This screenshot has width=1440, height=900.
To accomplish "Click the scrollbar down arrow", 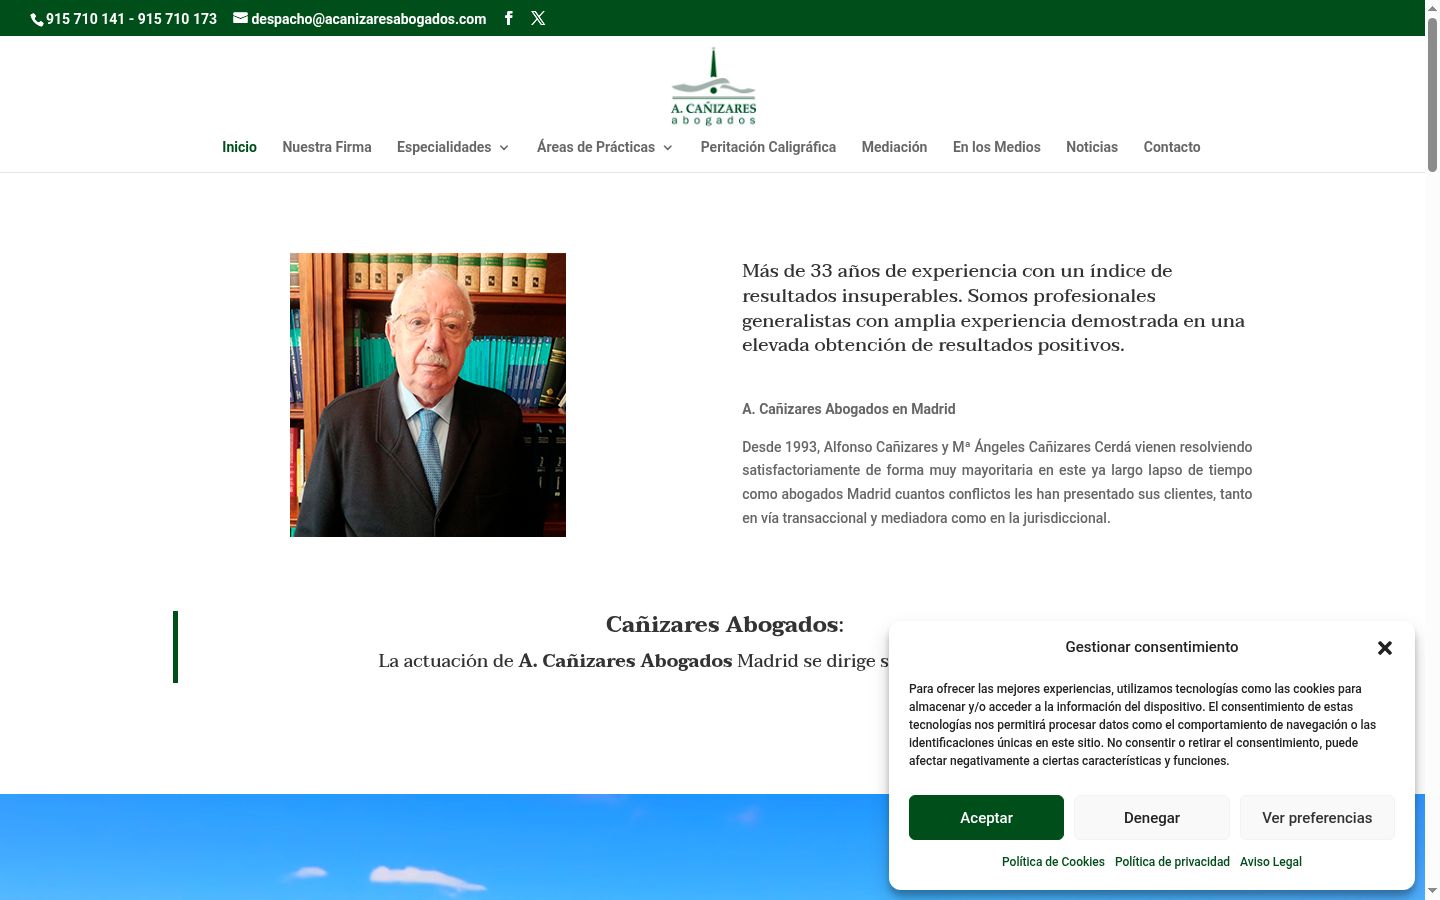I will pyautogui.click(x=1432, y=891).
